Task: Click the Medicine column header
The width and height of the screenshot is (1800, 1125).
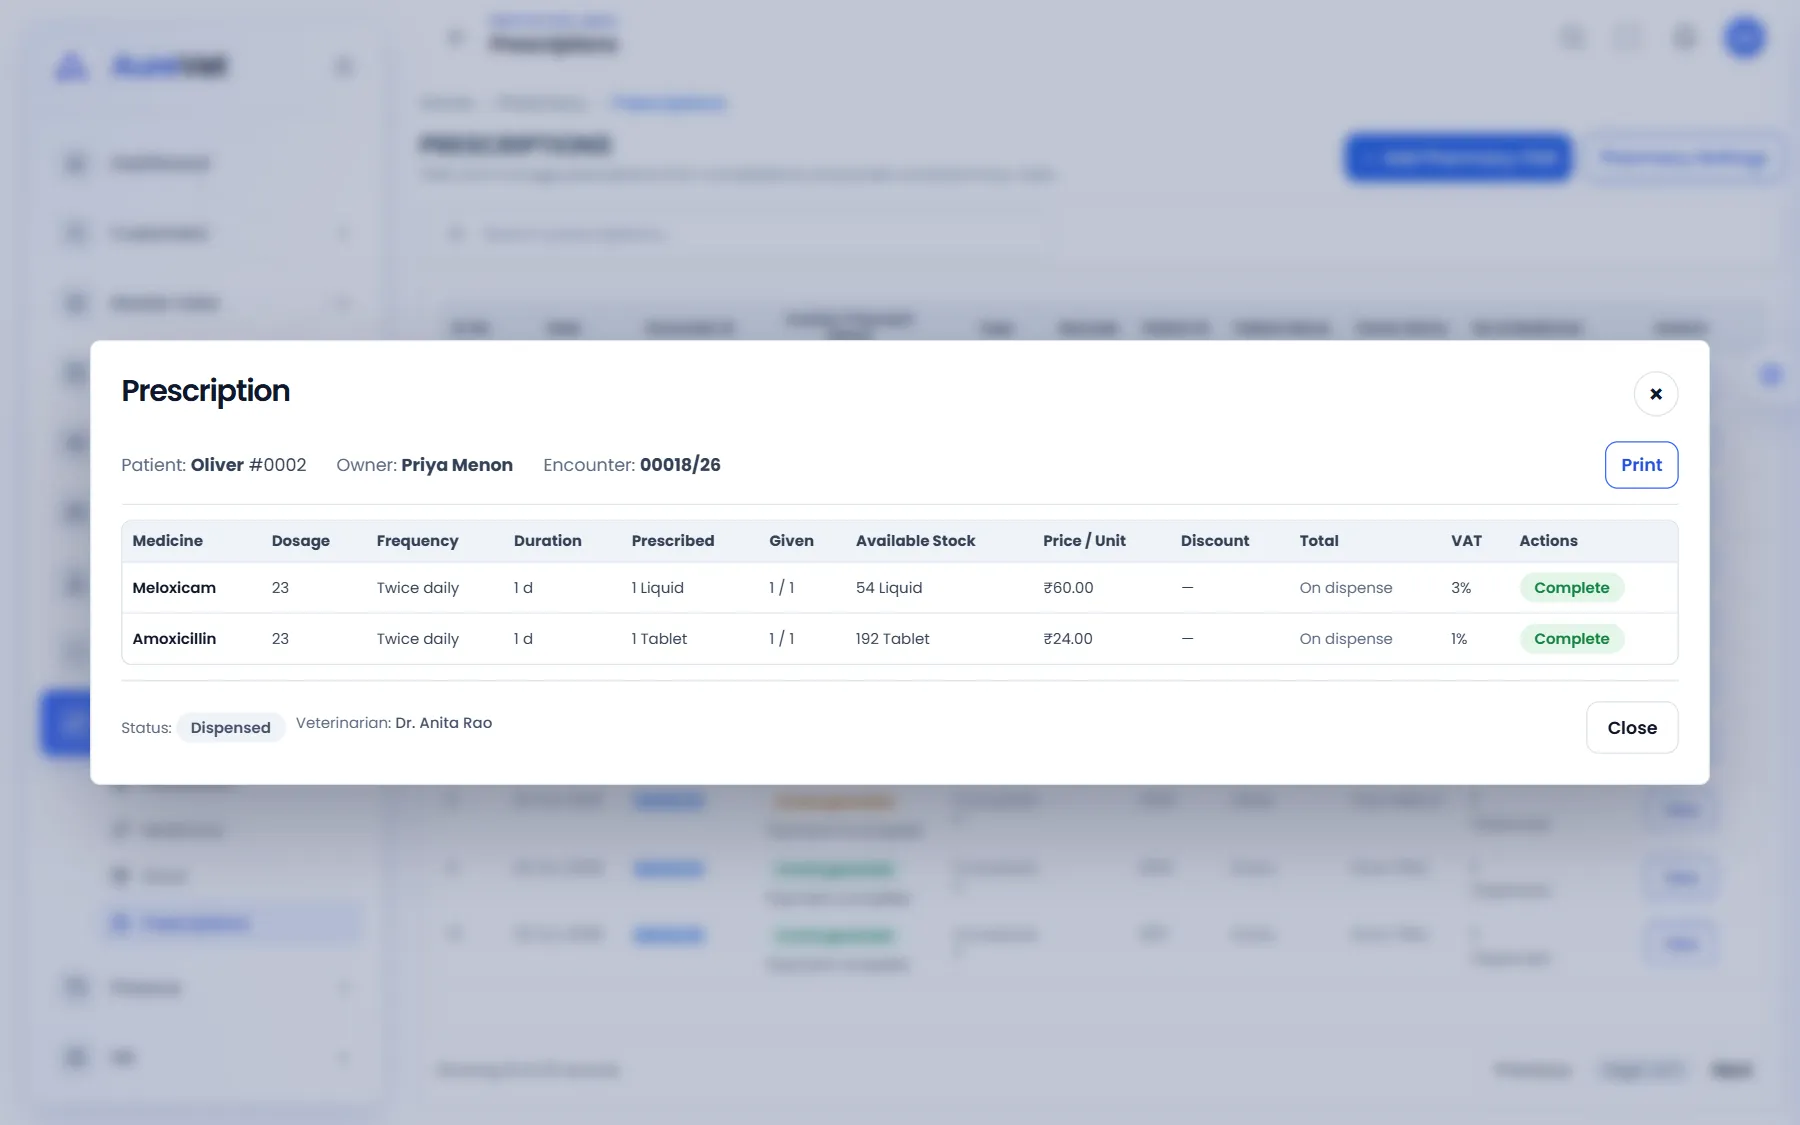Action: click(x=167, y=541)
